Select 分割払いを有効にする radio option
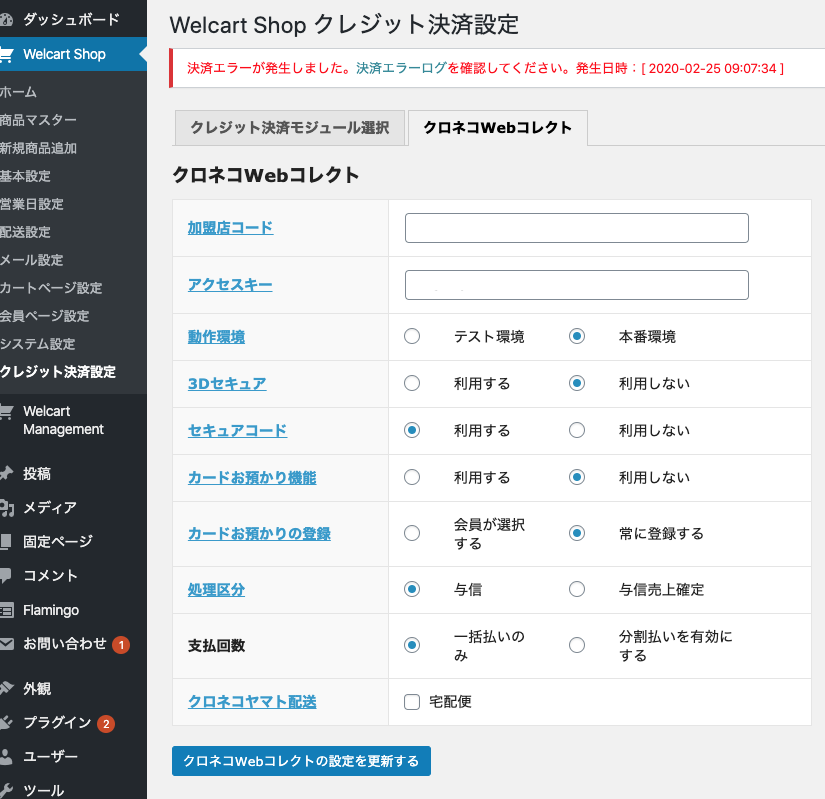 [x=577, y=645]
